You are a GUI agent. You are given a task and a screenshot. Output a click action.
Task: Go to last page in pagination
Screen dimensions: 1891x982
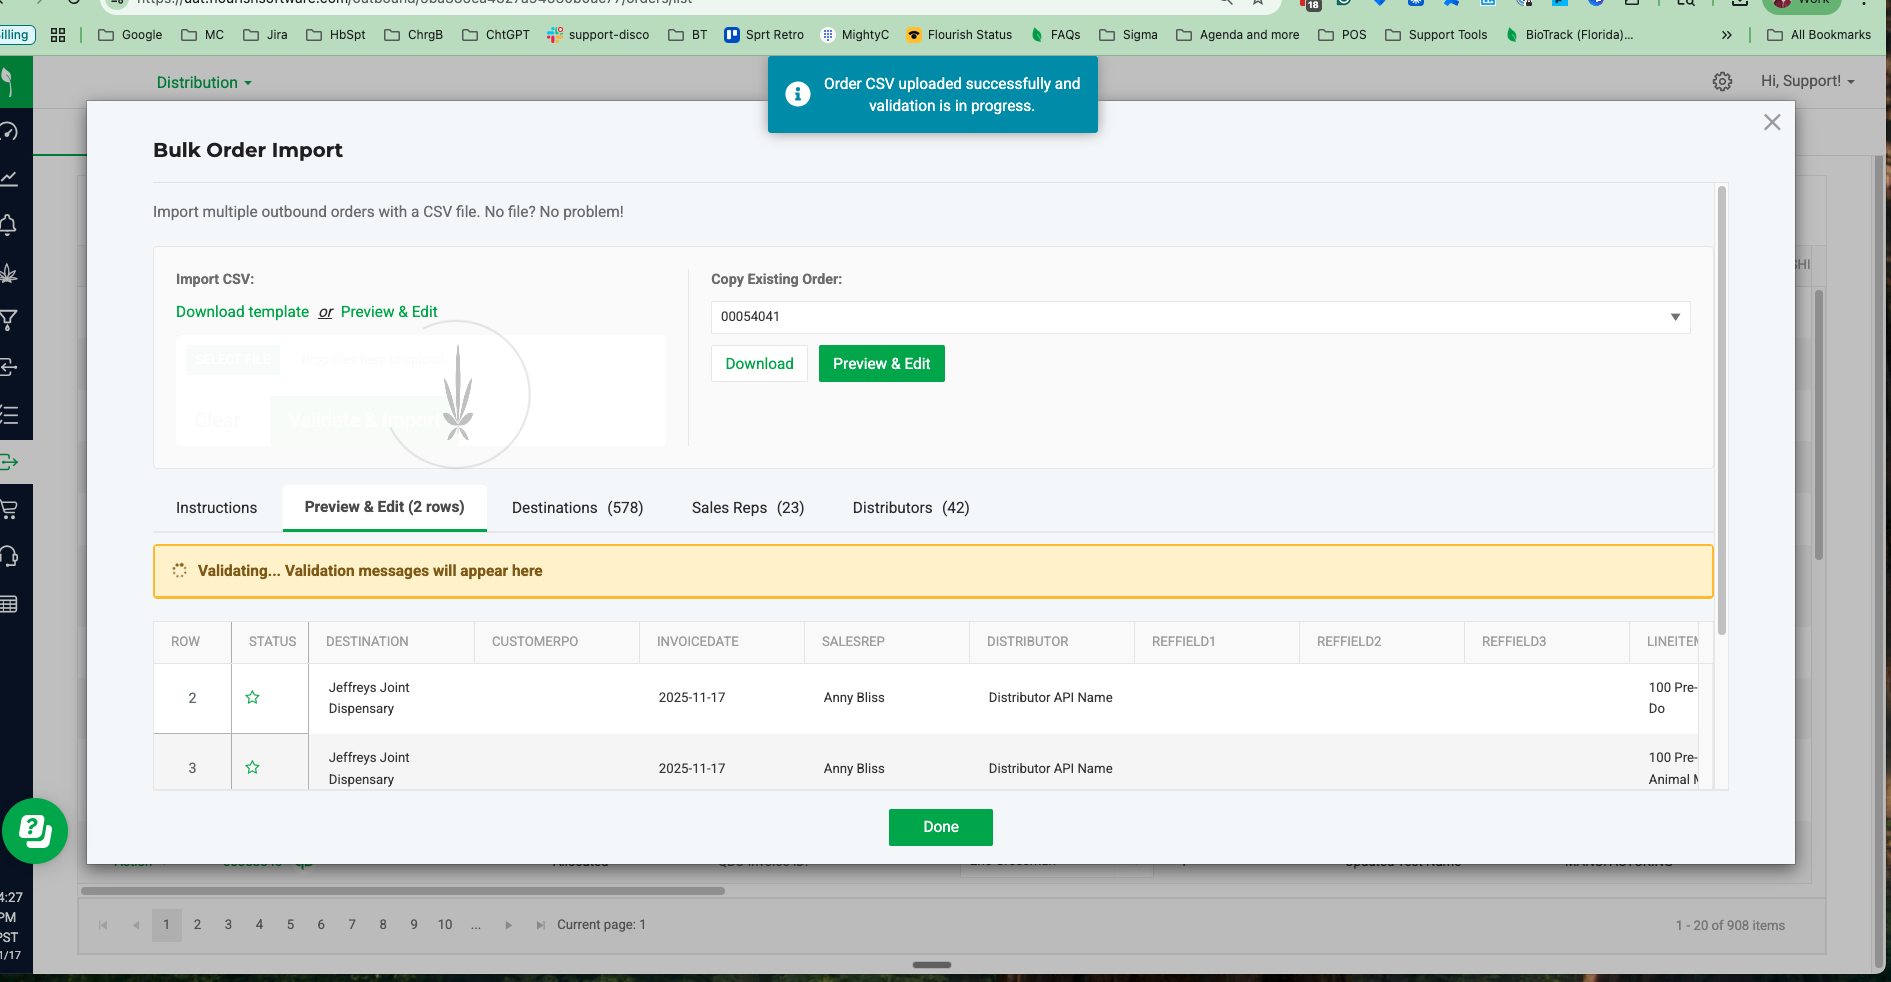click(x=540, y=925)
